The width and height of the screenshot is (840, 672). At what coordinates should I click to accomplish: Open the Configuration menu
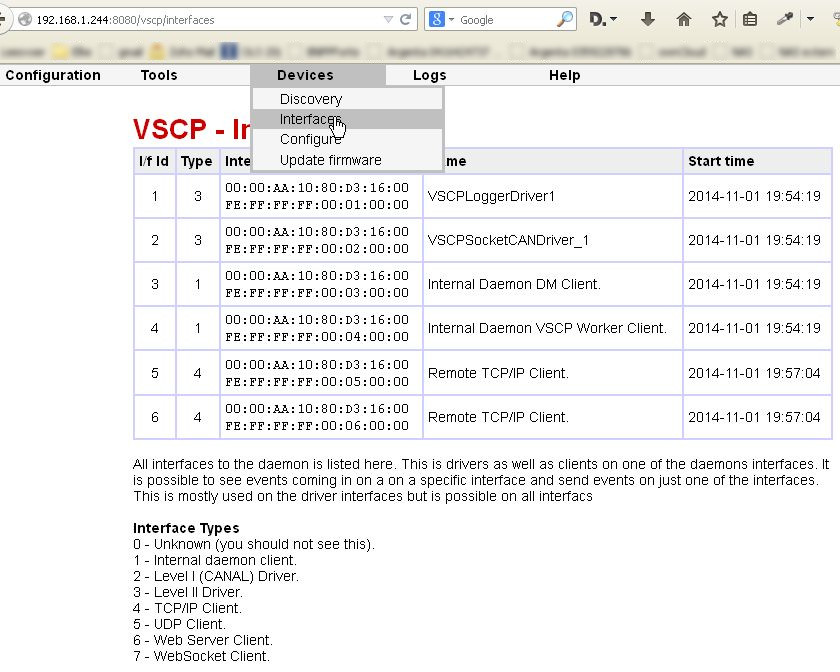(53, 75)
